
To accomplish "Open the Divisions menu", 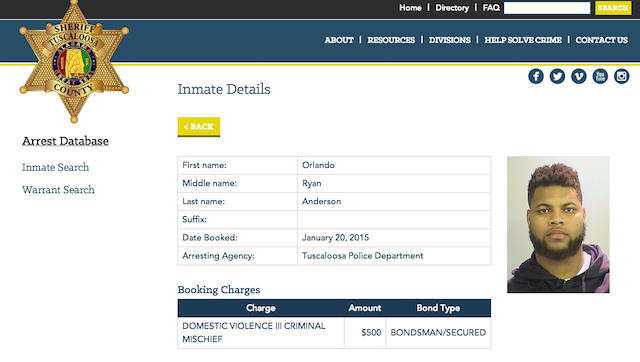I will [449, 40].
